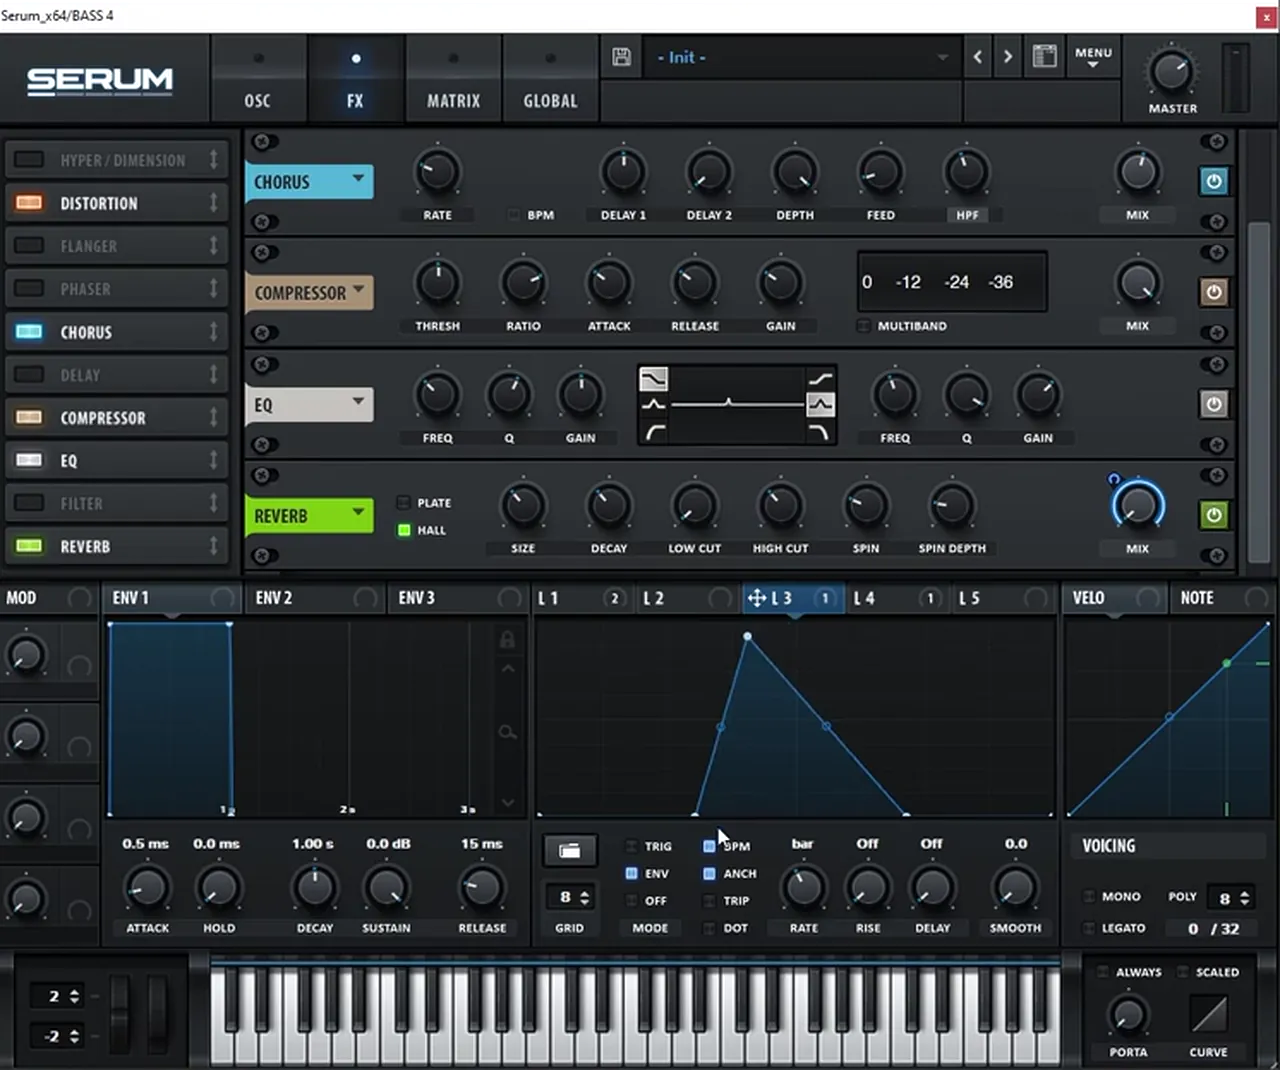Enable MONO voicing checkbox
1280x1070 pixels.
1090,897
